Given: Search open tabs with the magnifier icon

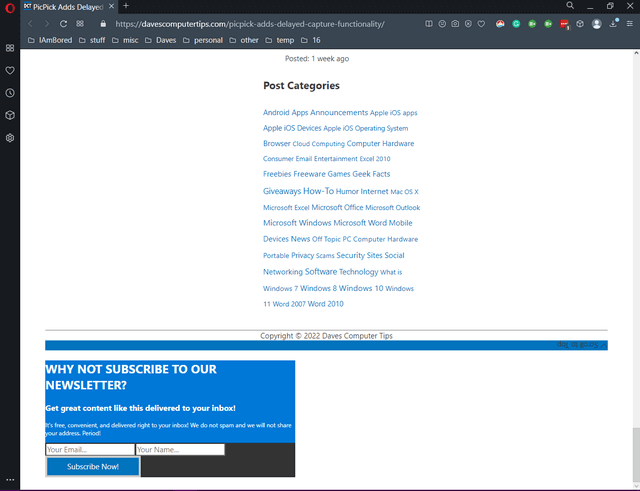Looking at the screenshot, I should pyautogui.click(x=570, y=6).
